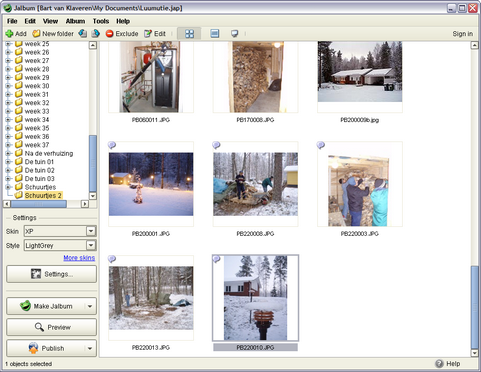This screenshot has width=481, height=372.
Task: Expand the week 27 tree node
Action: pos(8,61)
